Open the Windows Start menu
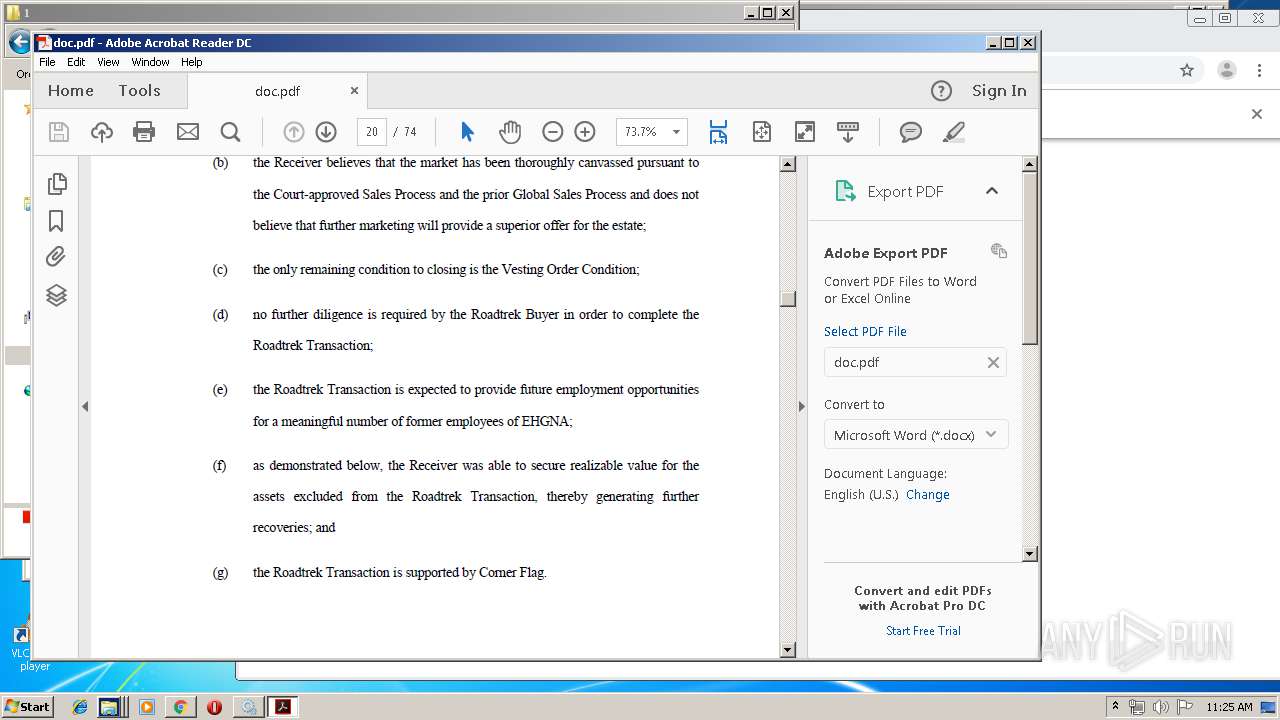This screenshot has width=1280, height=720. coord(28,706)
